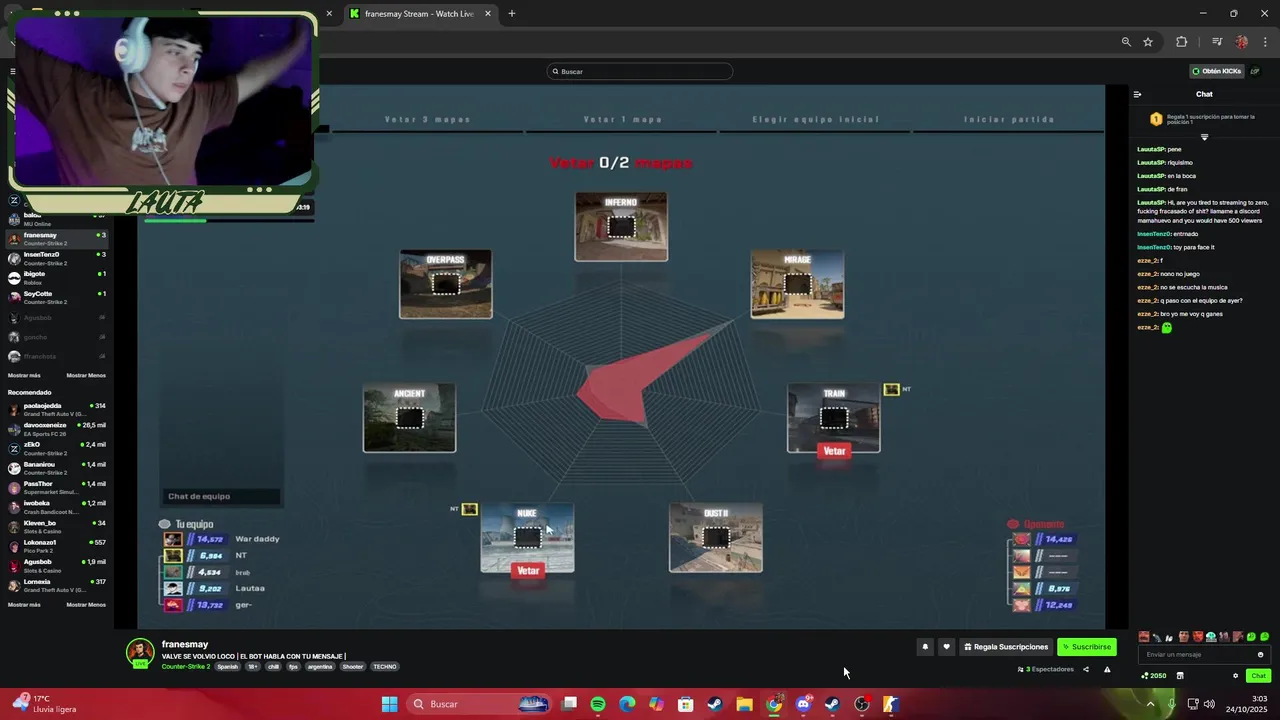1280x720 pixels.
Task: Open chat settings gear icon
Action: click(1235, 675)
